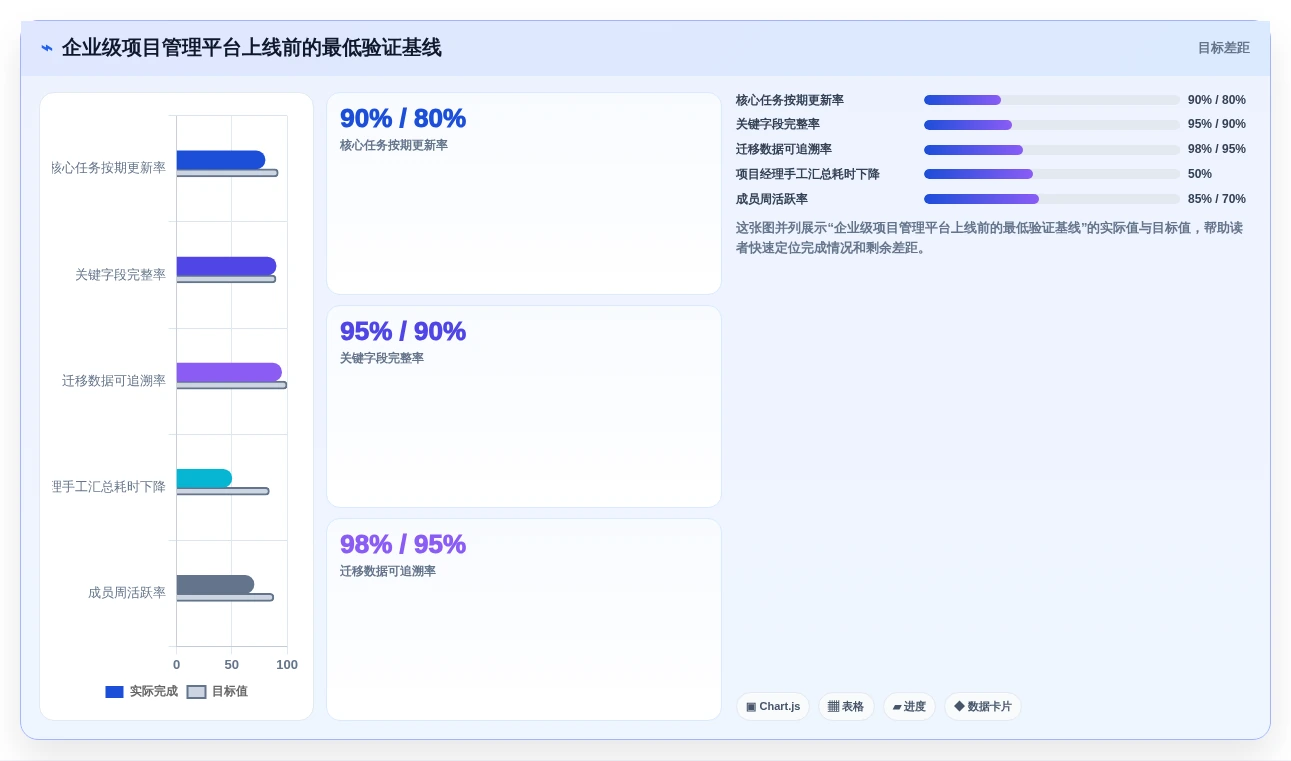Screen dimensions: 1291x761
Task: Click the 50 tick on chart axis
Action: (x=232, y=665)
